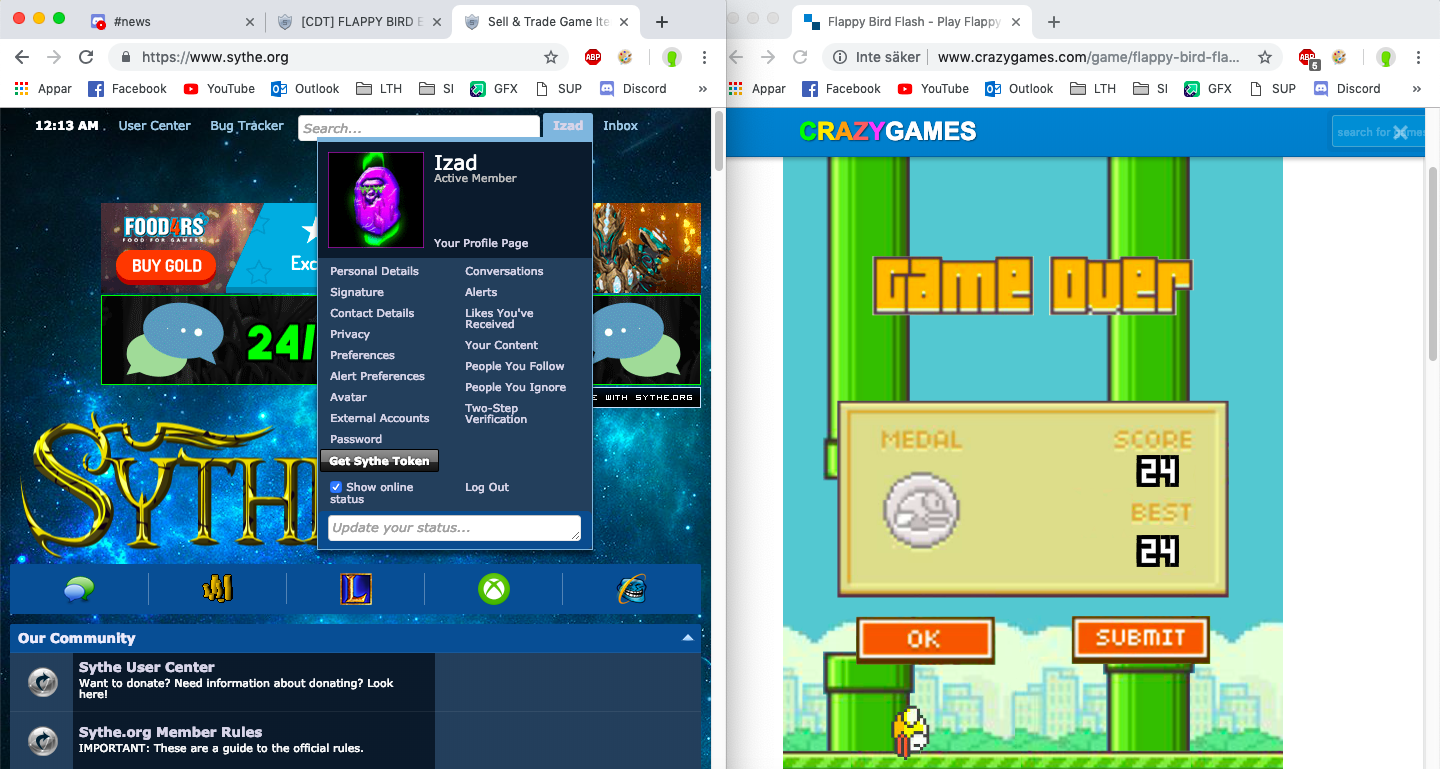Open Contact Details in account menu
Screen dimensions: 1440x769
(x=372, y=313)
